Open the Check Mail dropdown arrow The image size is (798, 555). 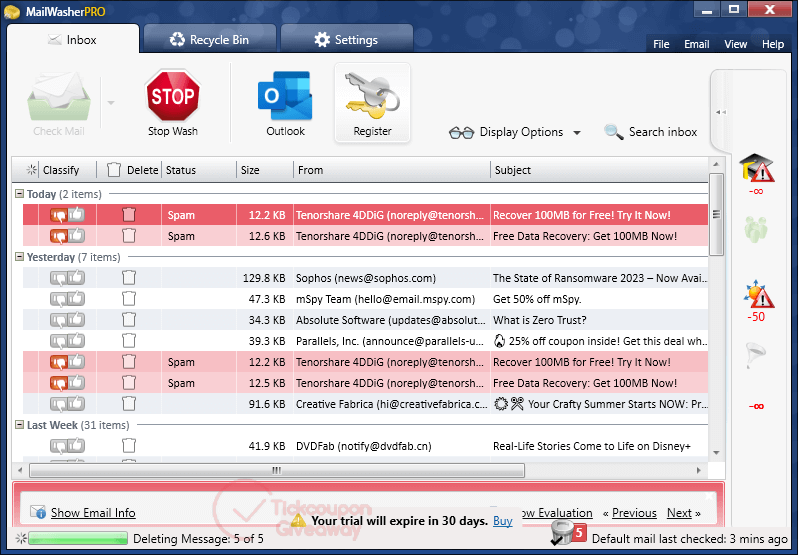110,103
